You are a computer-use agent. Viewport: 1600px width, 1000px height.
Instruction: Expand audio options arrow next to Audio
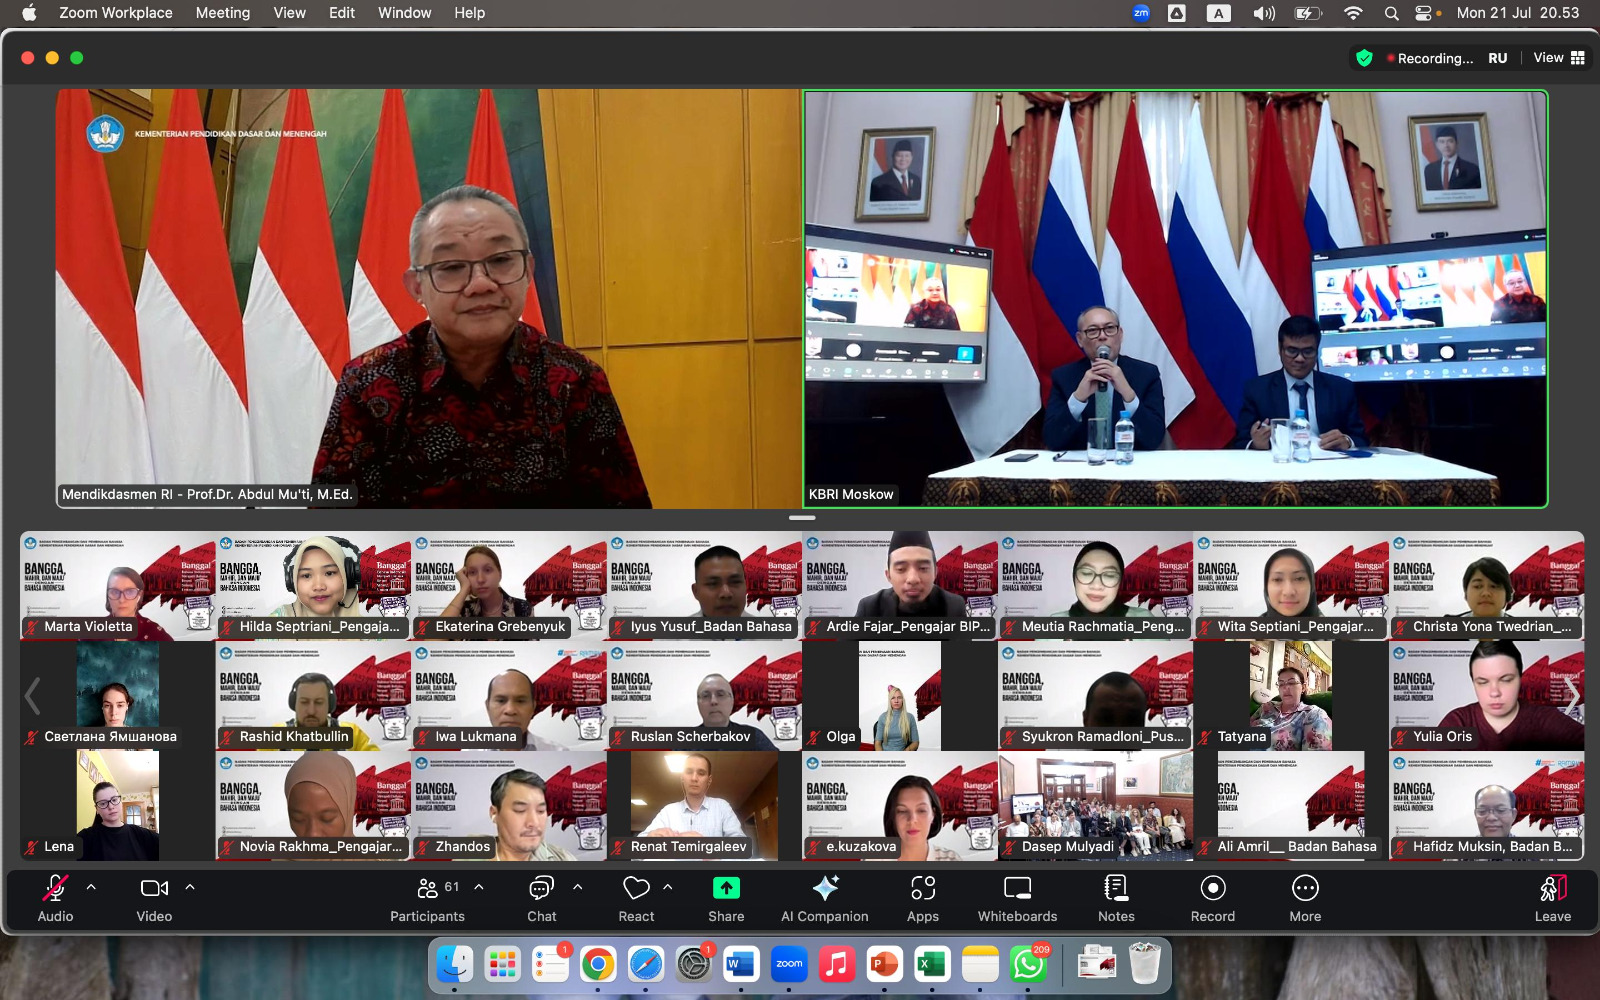click(91, 887)
